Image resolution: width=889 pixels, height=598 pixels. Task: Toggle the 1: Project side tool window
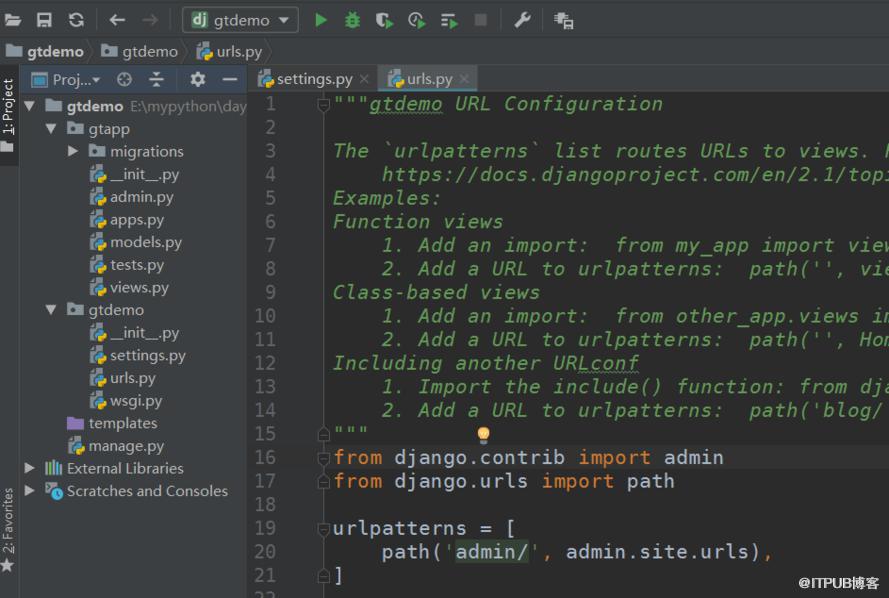click(x=9, y=115)
